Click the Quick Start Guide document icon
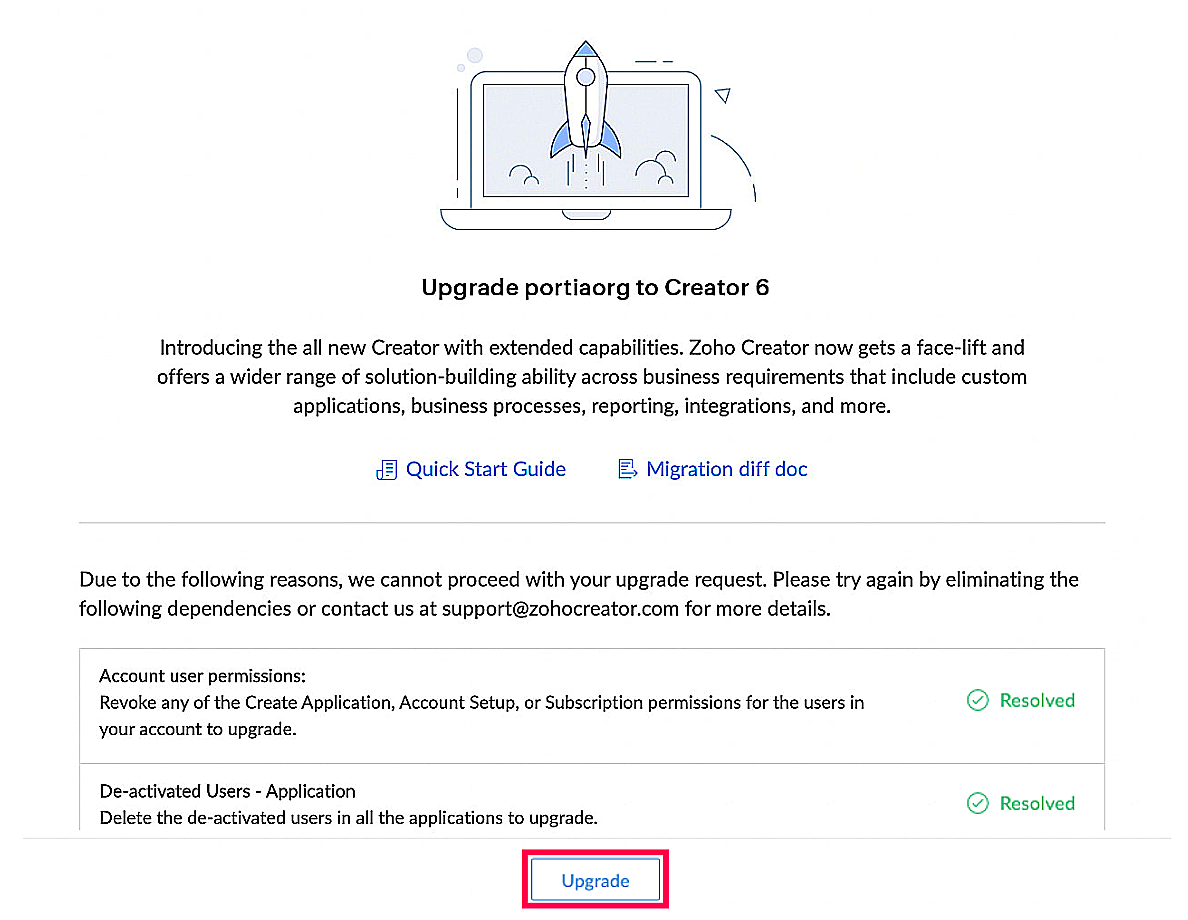The image size is (1188, 920). (386, 470)
